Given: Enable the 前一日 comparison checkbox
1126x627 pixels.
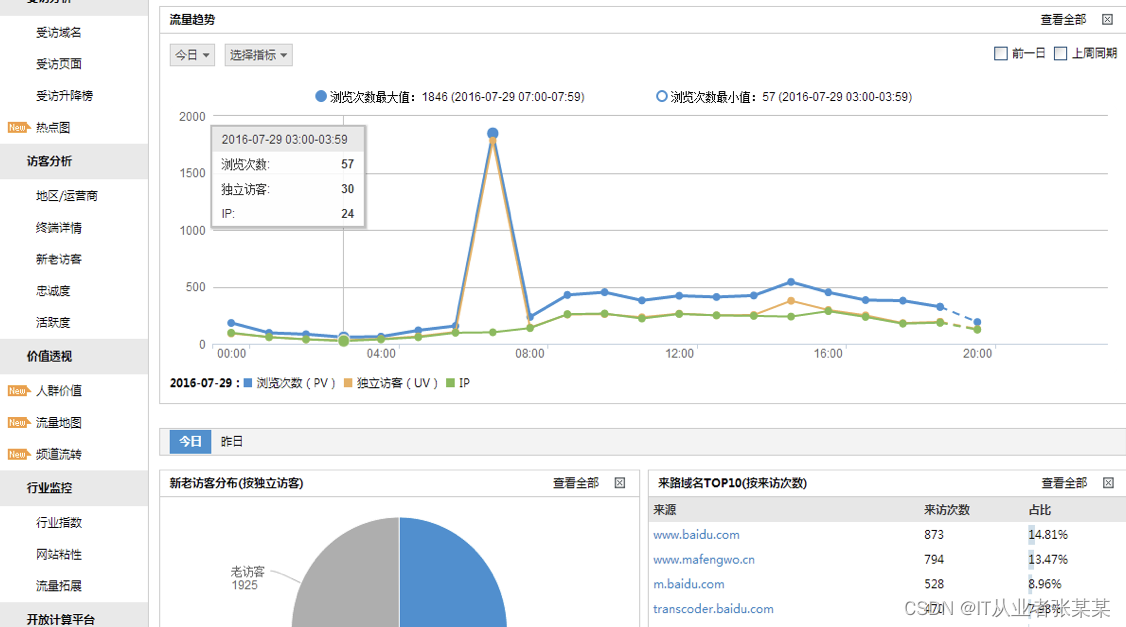Looking at the screenshot, I should click(x=1000, y=53).
